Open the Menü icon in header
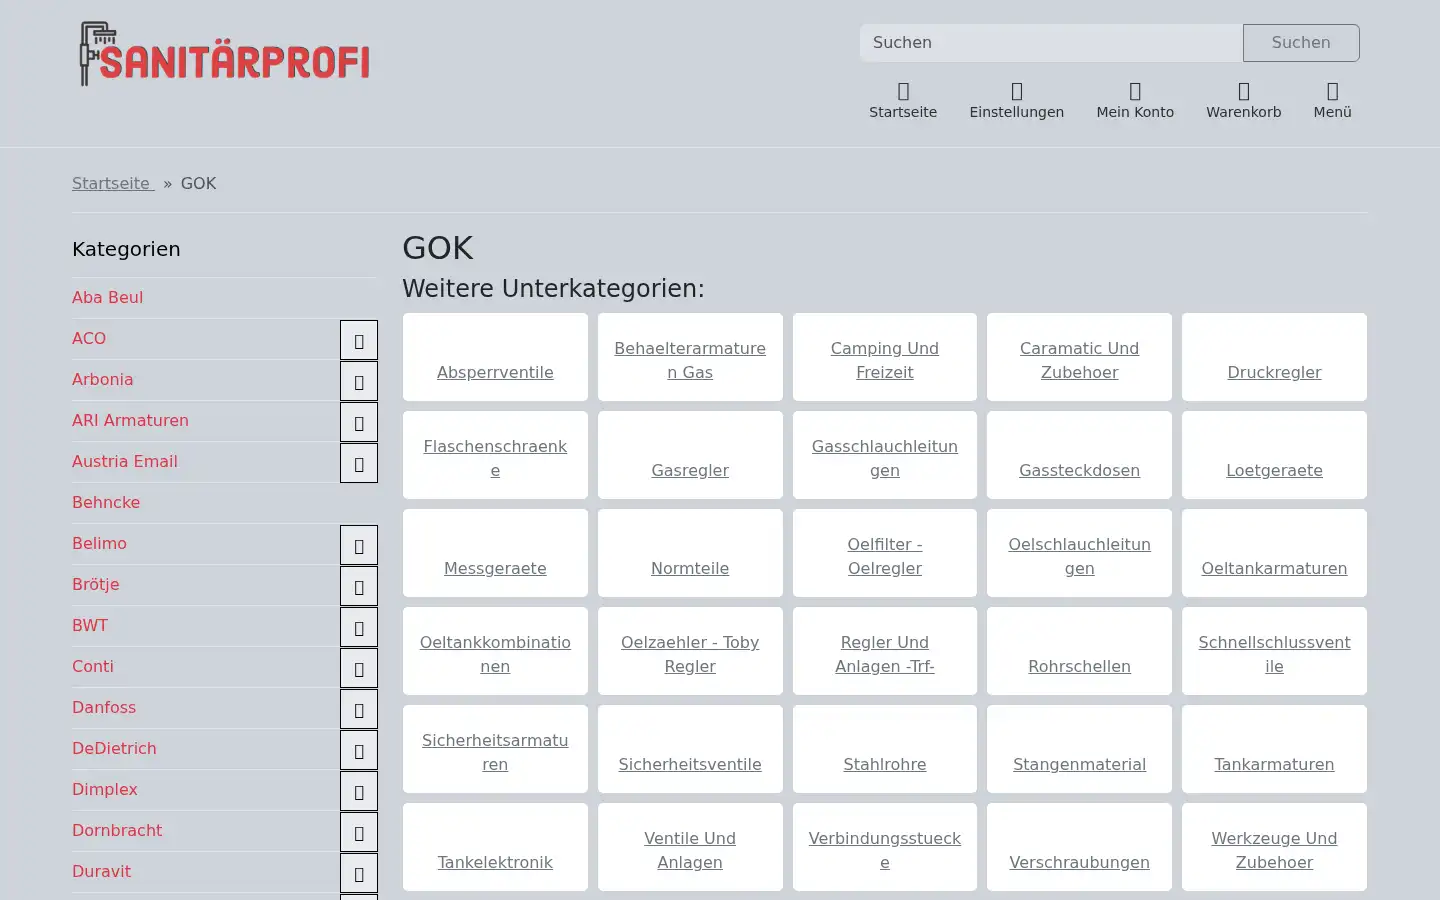 1332,100
